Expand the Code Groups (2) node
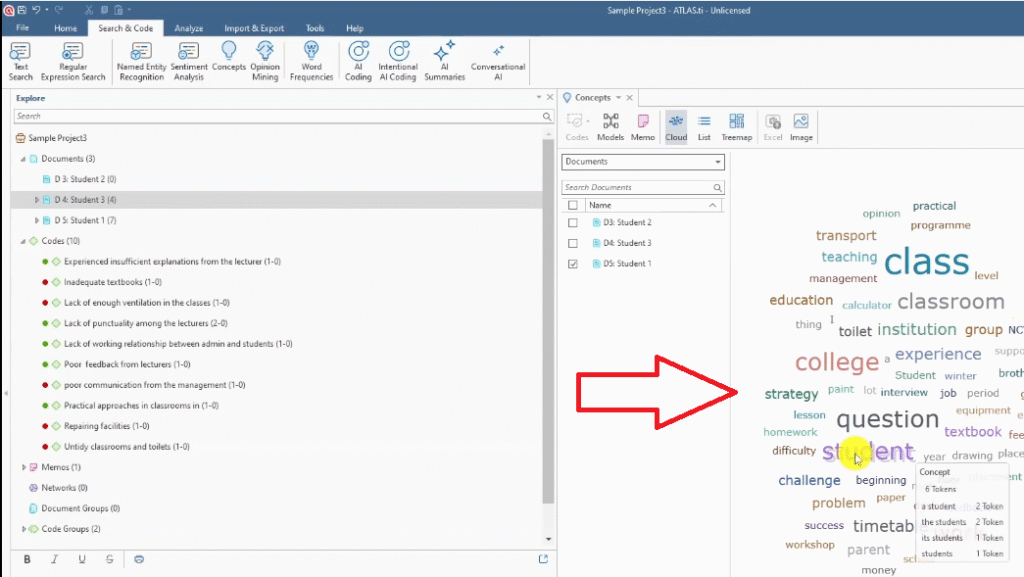 24,529
